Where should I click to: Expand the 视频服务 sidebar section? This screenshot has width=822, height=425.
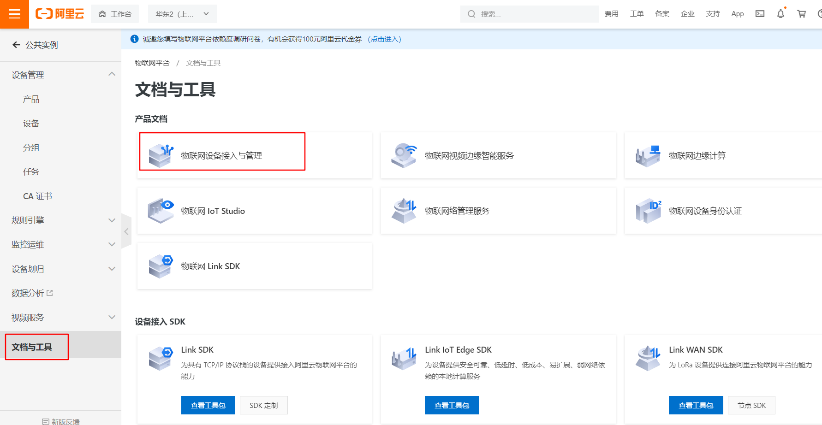point(60,317)
